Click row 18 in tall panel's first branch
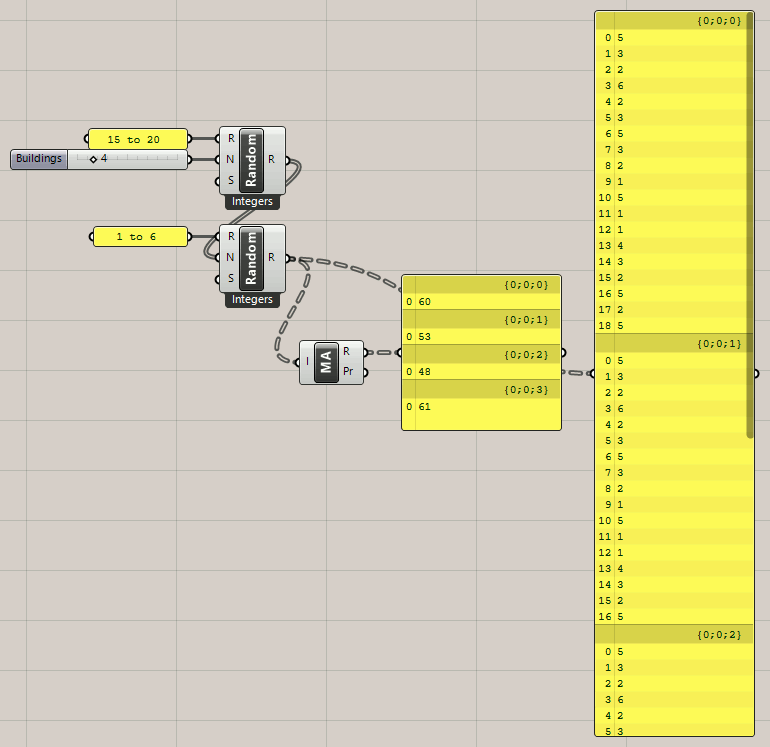The height and width of the screenshot is (747, 770). [x=674, y=326]
